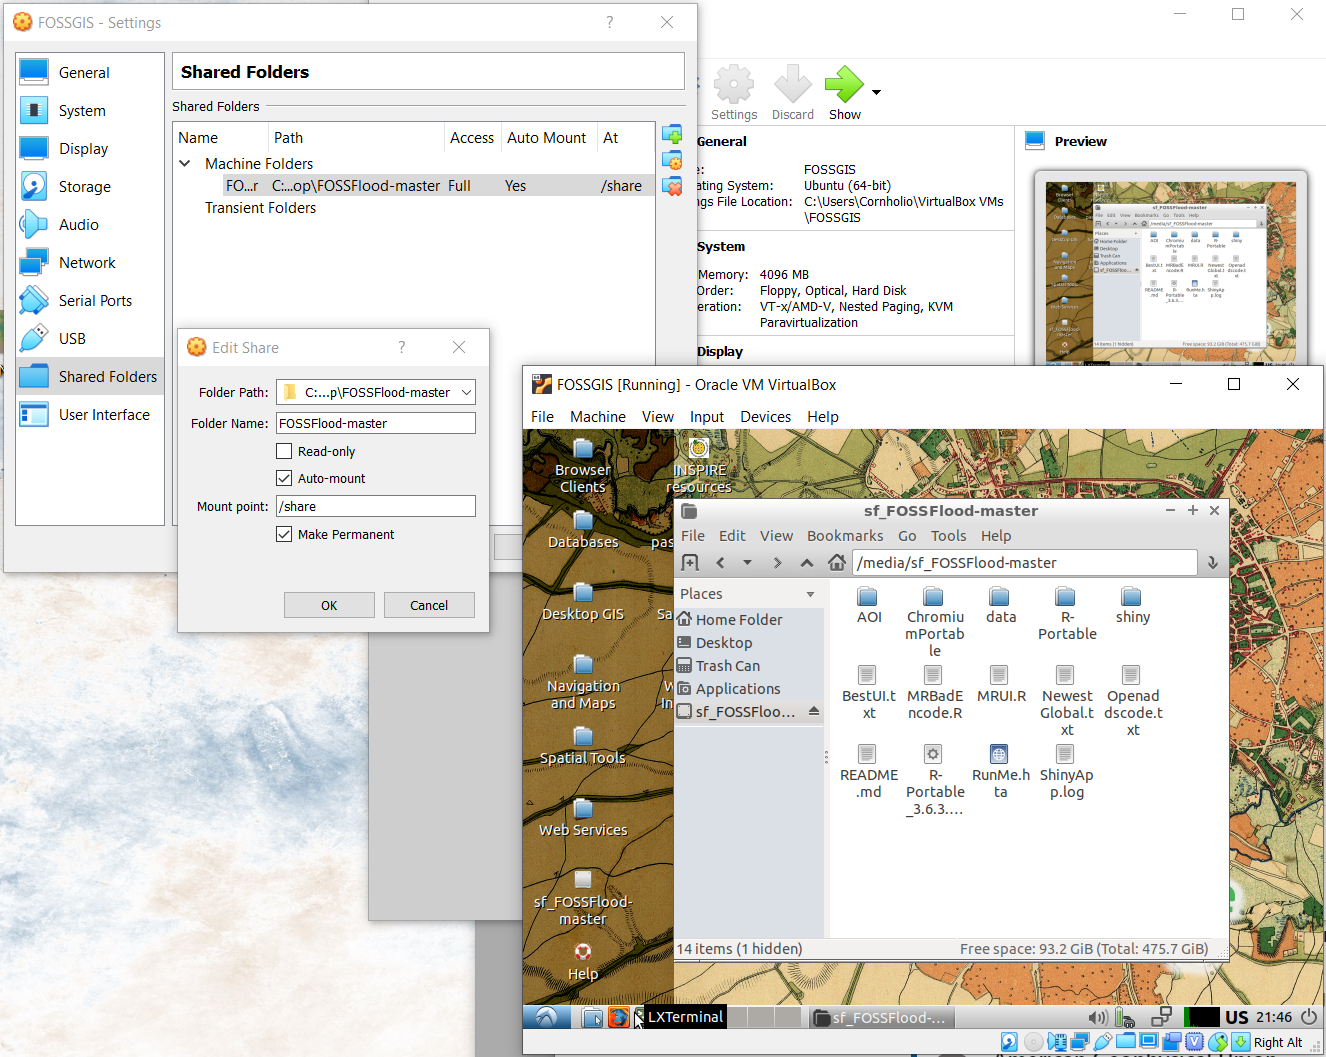
Task: Click the home icon in file manager toolbar
Action: coord(837,563)
